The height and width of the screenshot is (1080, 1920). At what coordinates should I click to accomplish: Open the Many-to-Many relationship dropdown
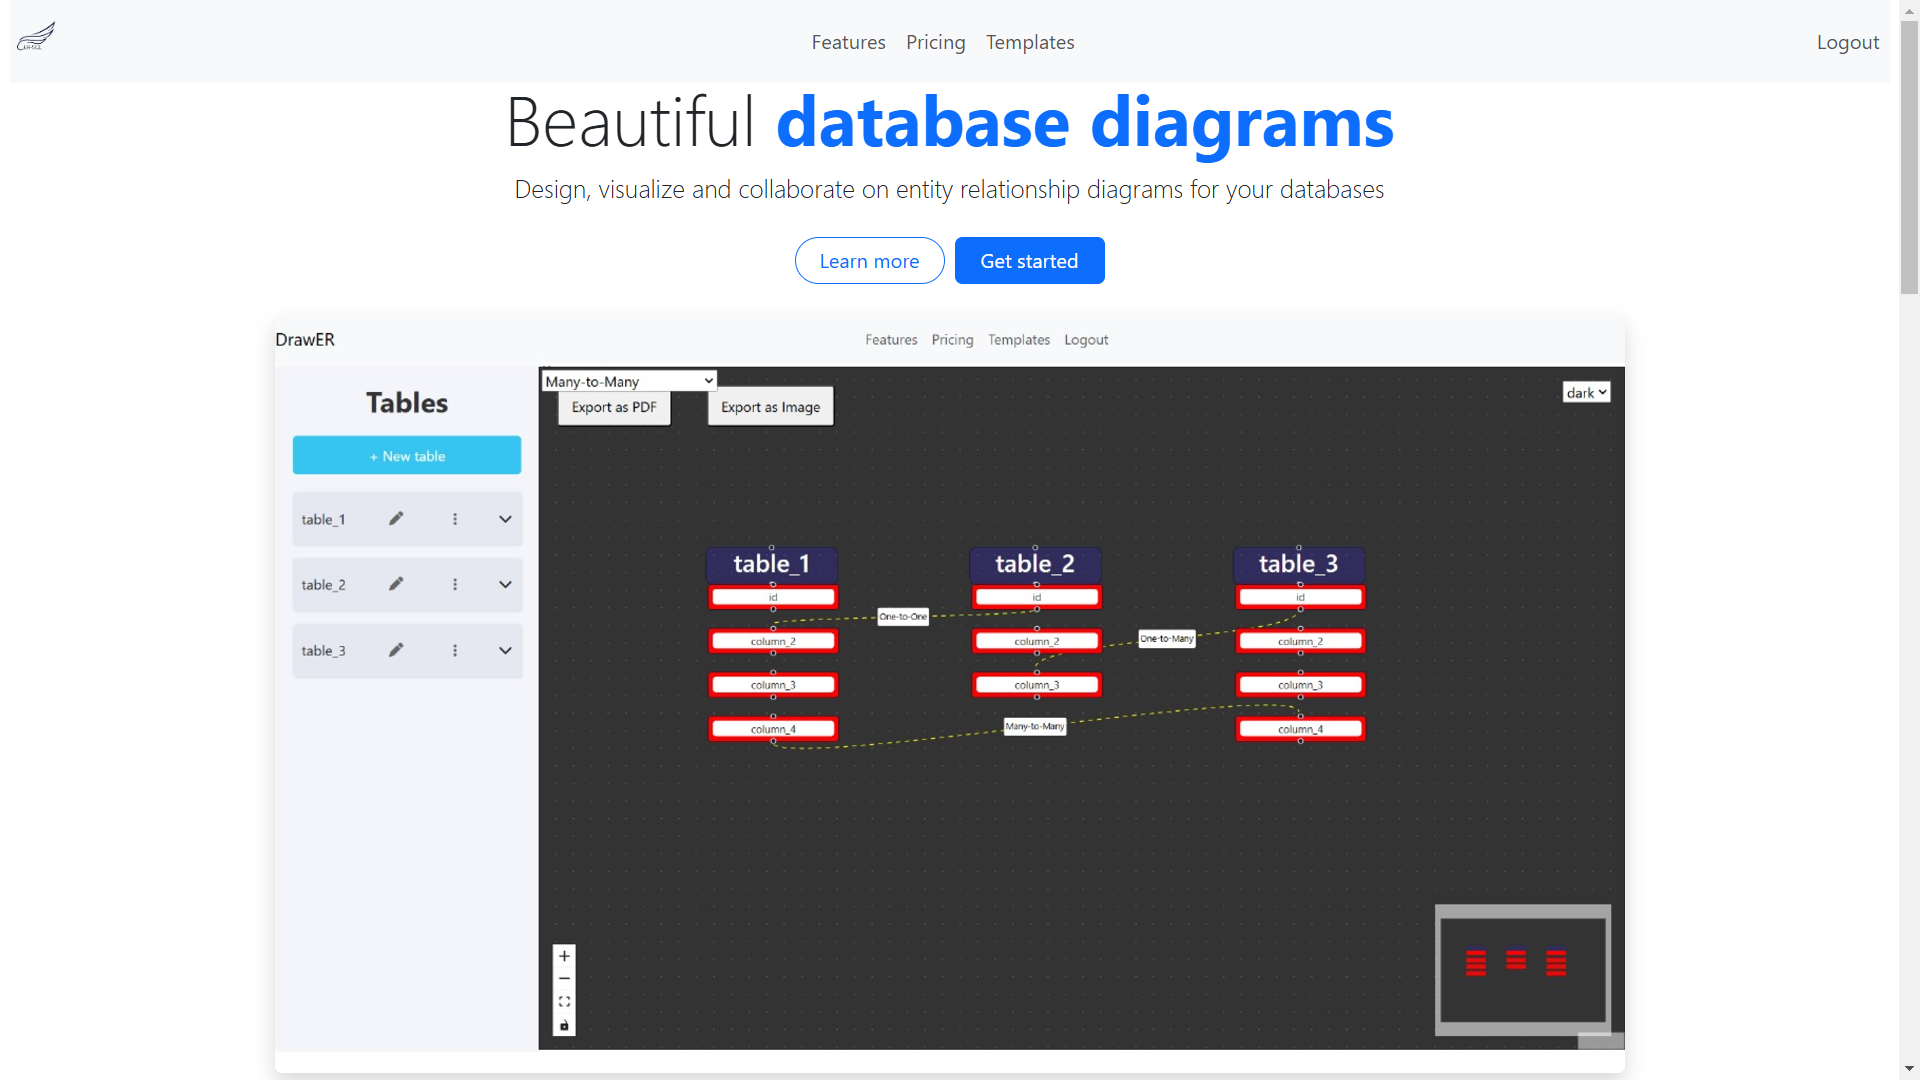tap(628, 381)
